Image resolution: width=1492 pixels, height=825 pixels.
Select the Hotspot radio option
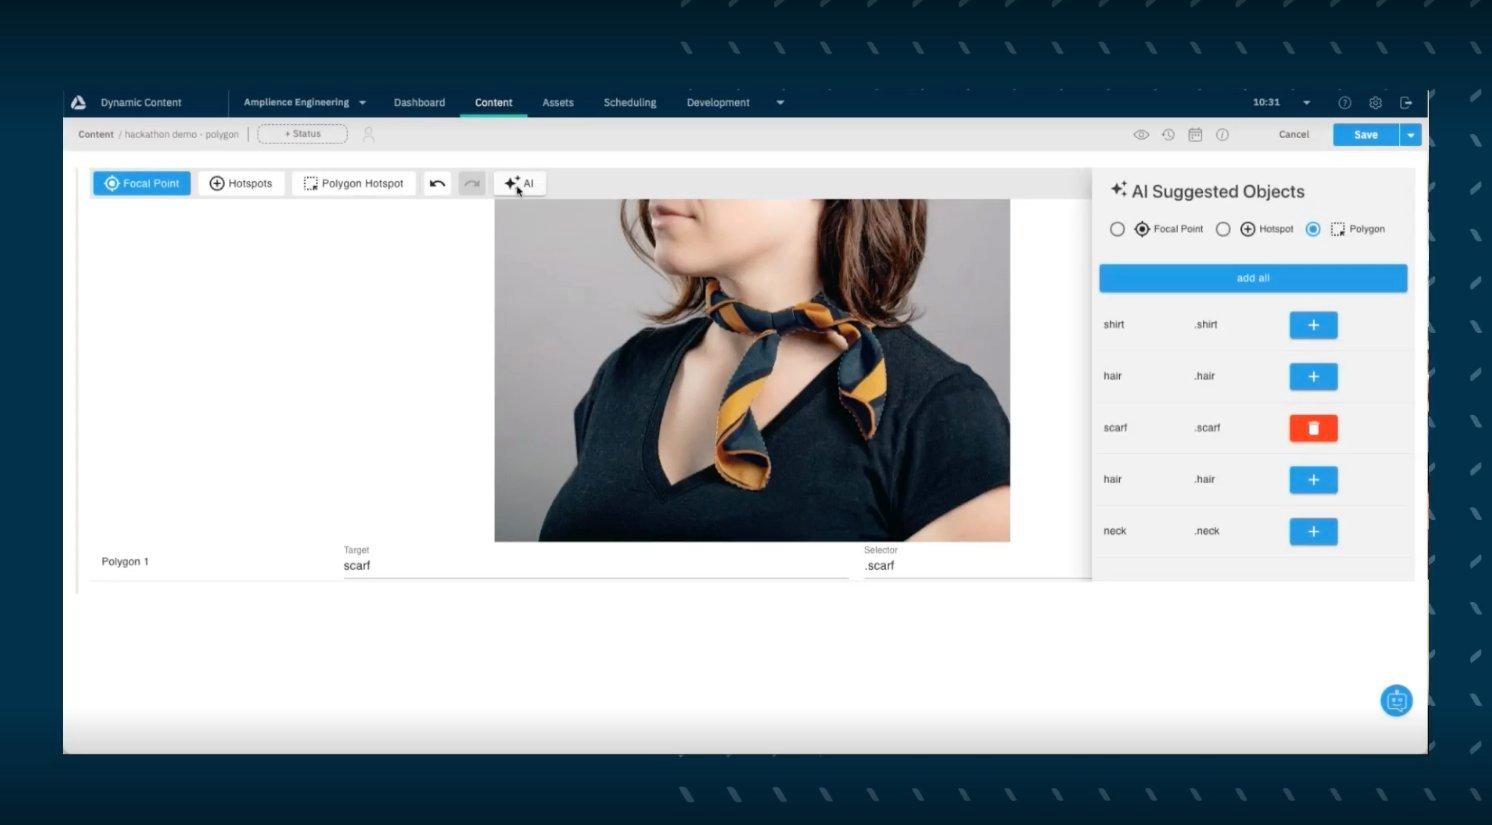point(1223,229)
